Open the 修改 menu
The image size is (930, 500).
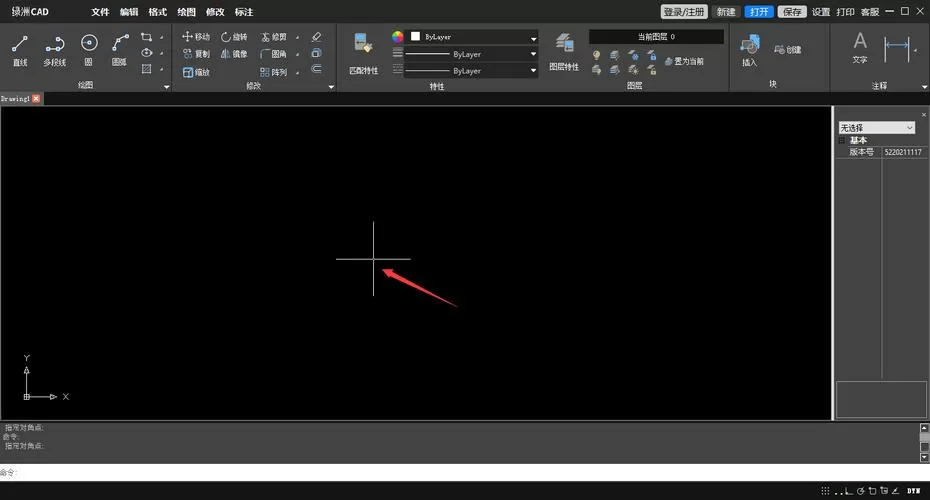[215, 12]
